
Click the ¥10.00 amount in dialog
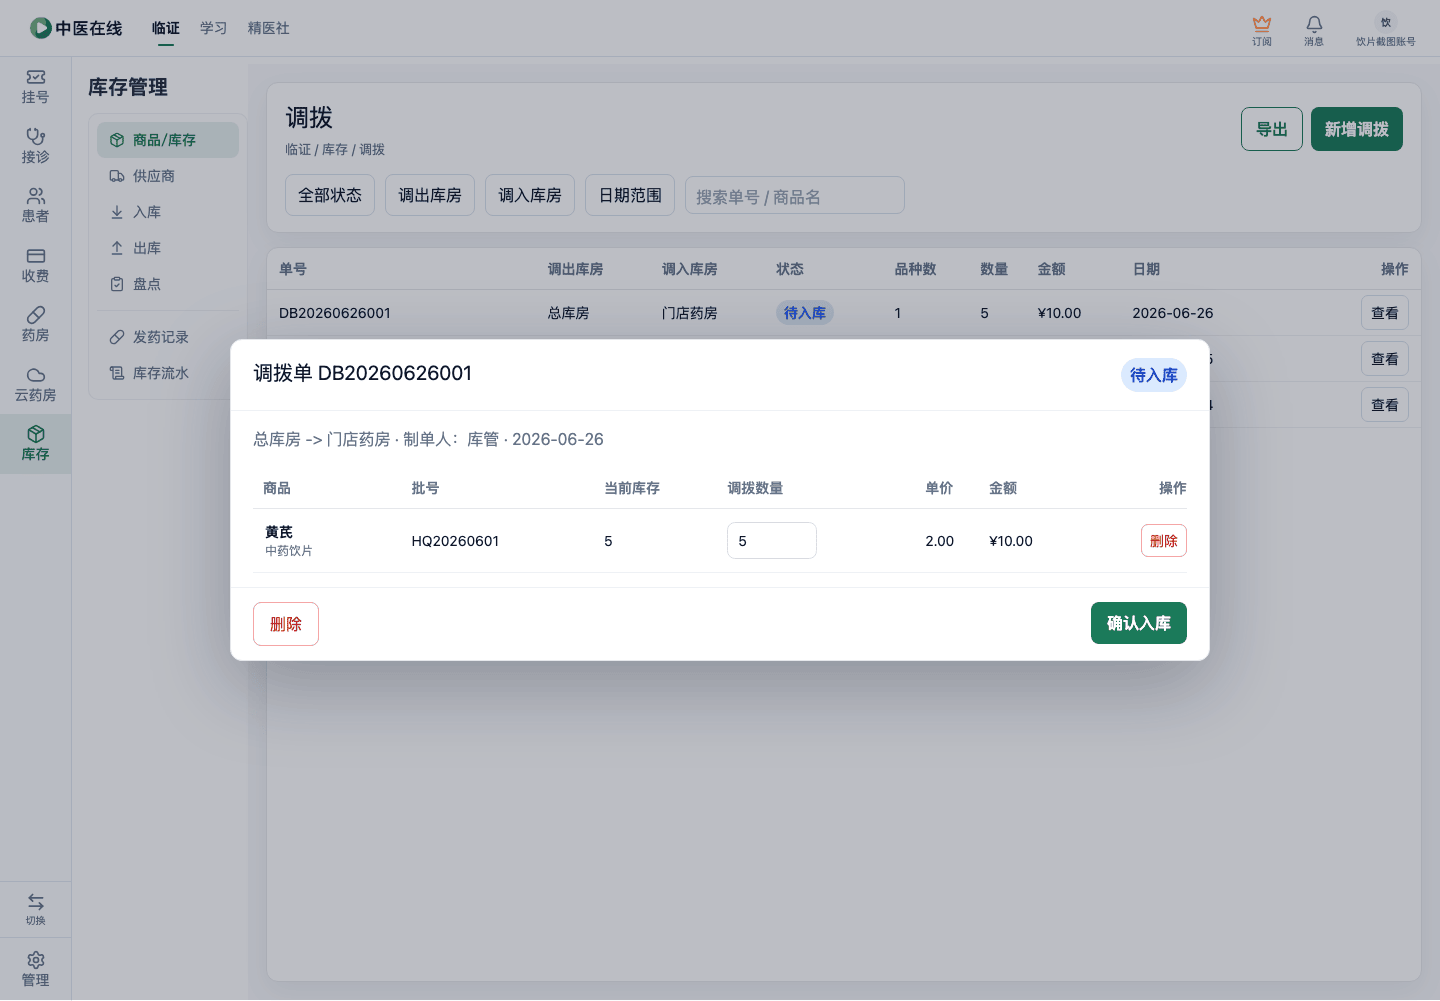point(1011,541)
